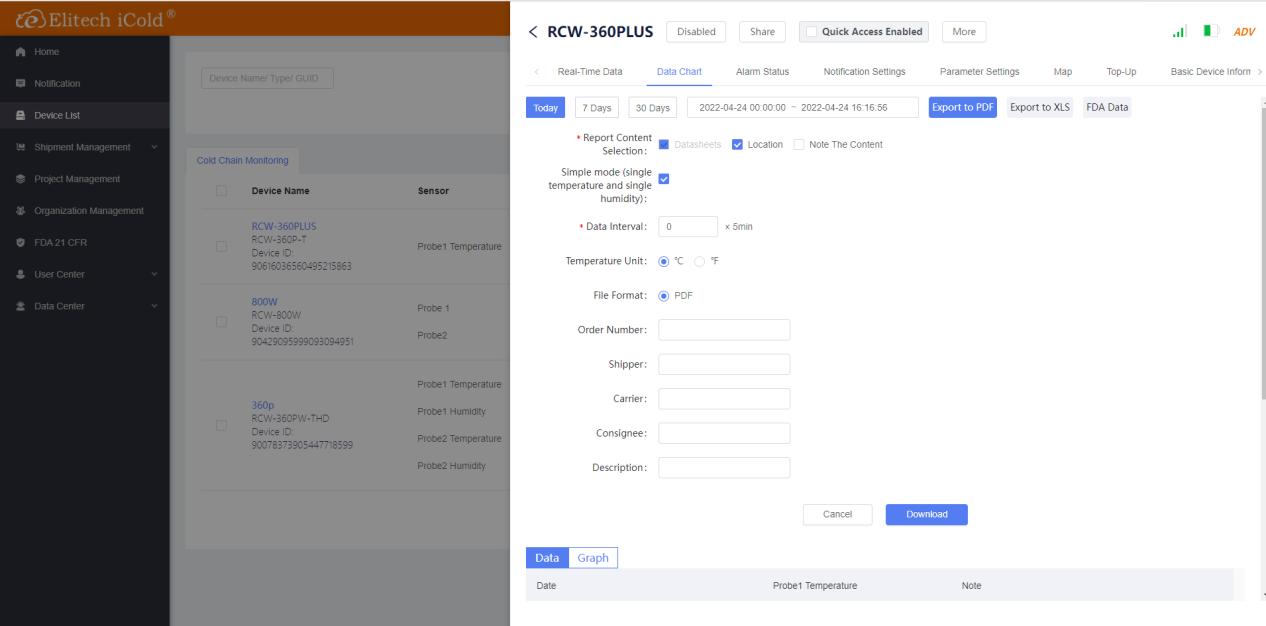
Task: Switch to the Graph view tab
Action: click(x=593, y=558)
